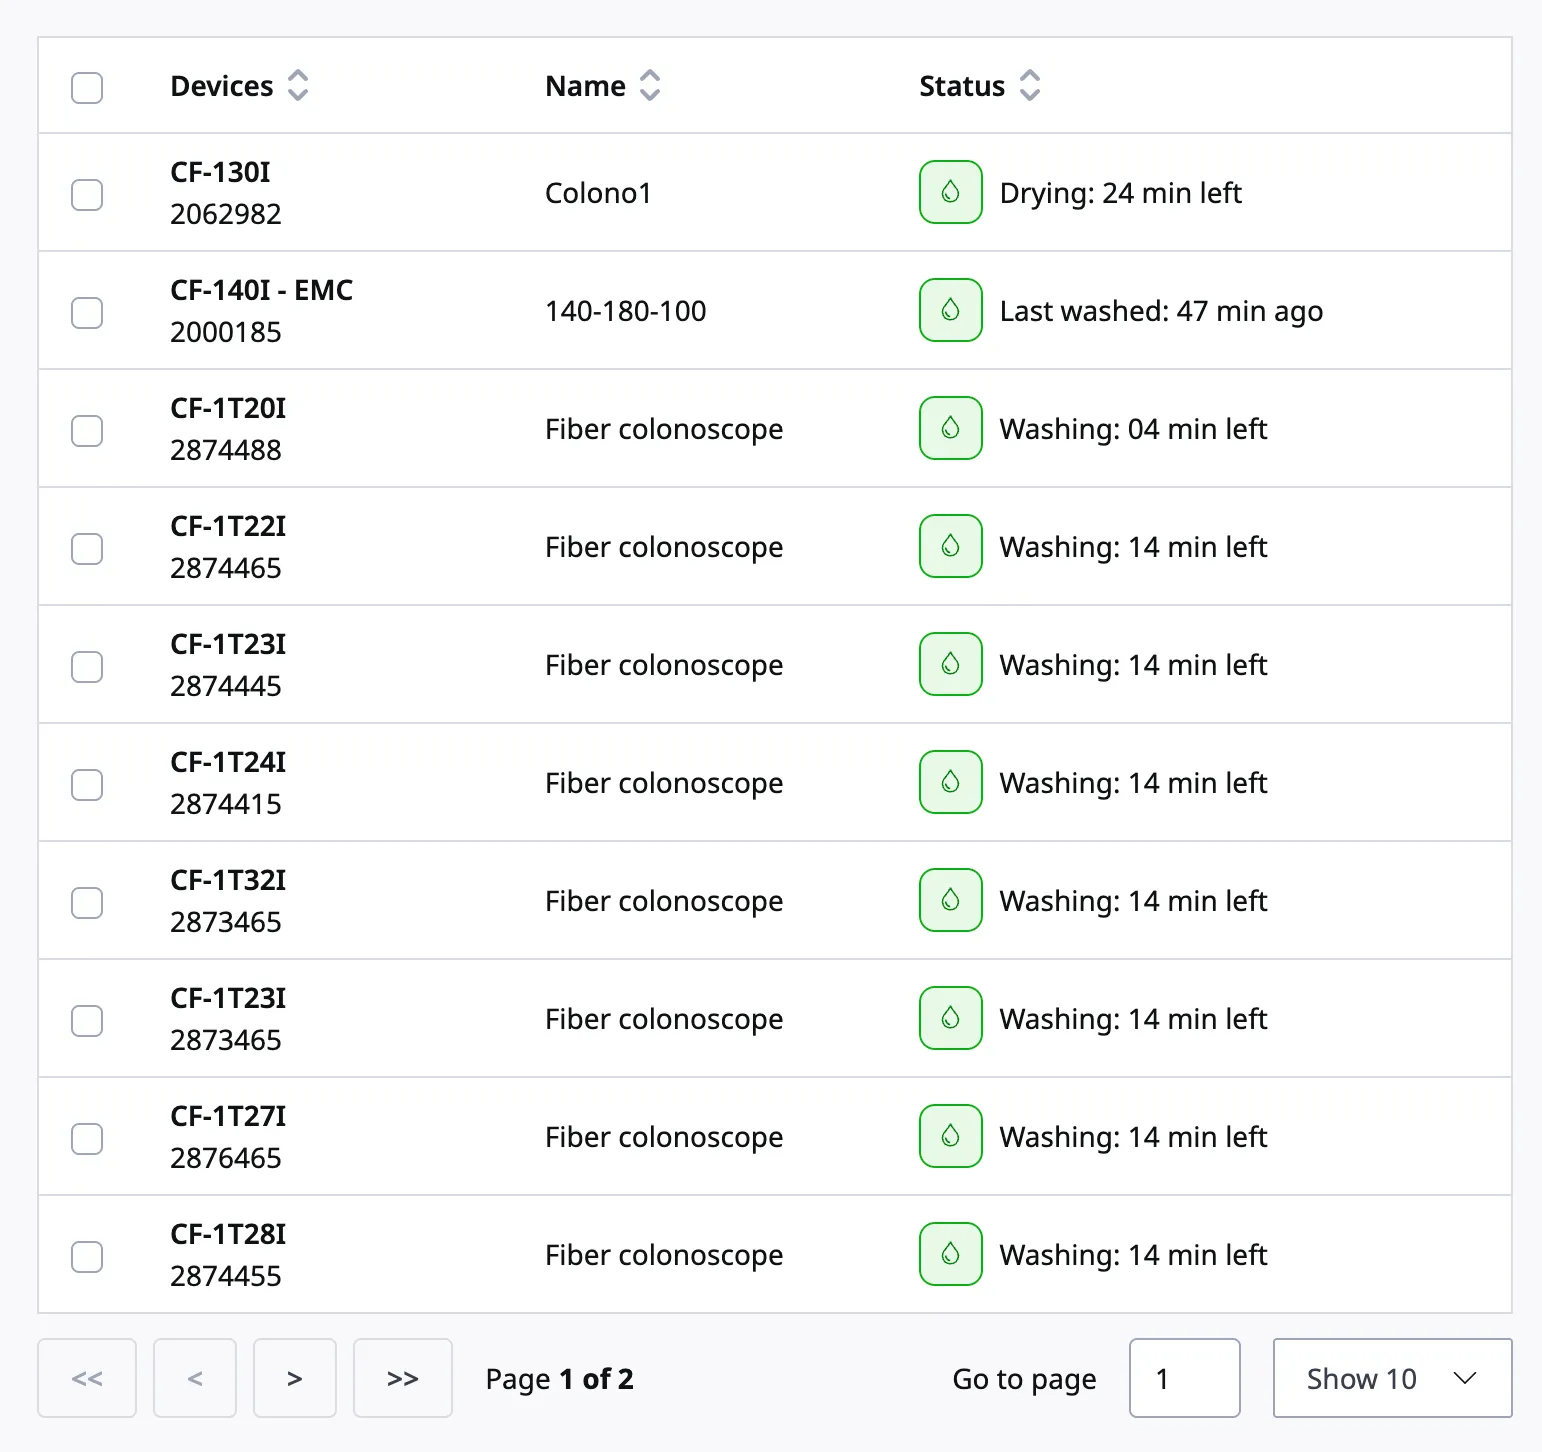1542x1452 pixels.
Task: Select the checkbox beside CF-1T24I
Action: coord(87,785)
